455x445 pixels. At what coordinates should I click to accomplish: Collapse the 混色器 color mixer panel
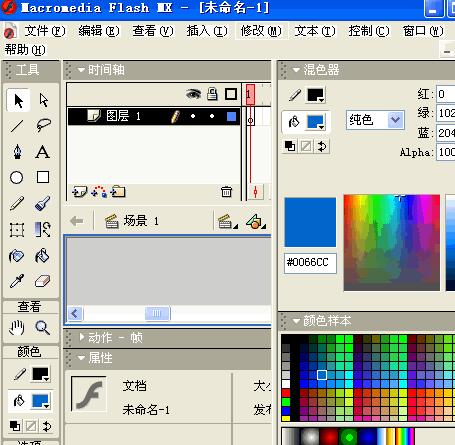296,70
